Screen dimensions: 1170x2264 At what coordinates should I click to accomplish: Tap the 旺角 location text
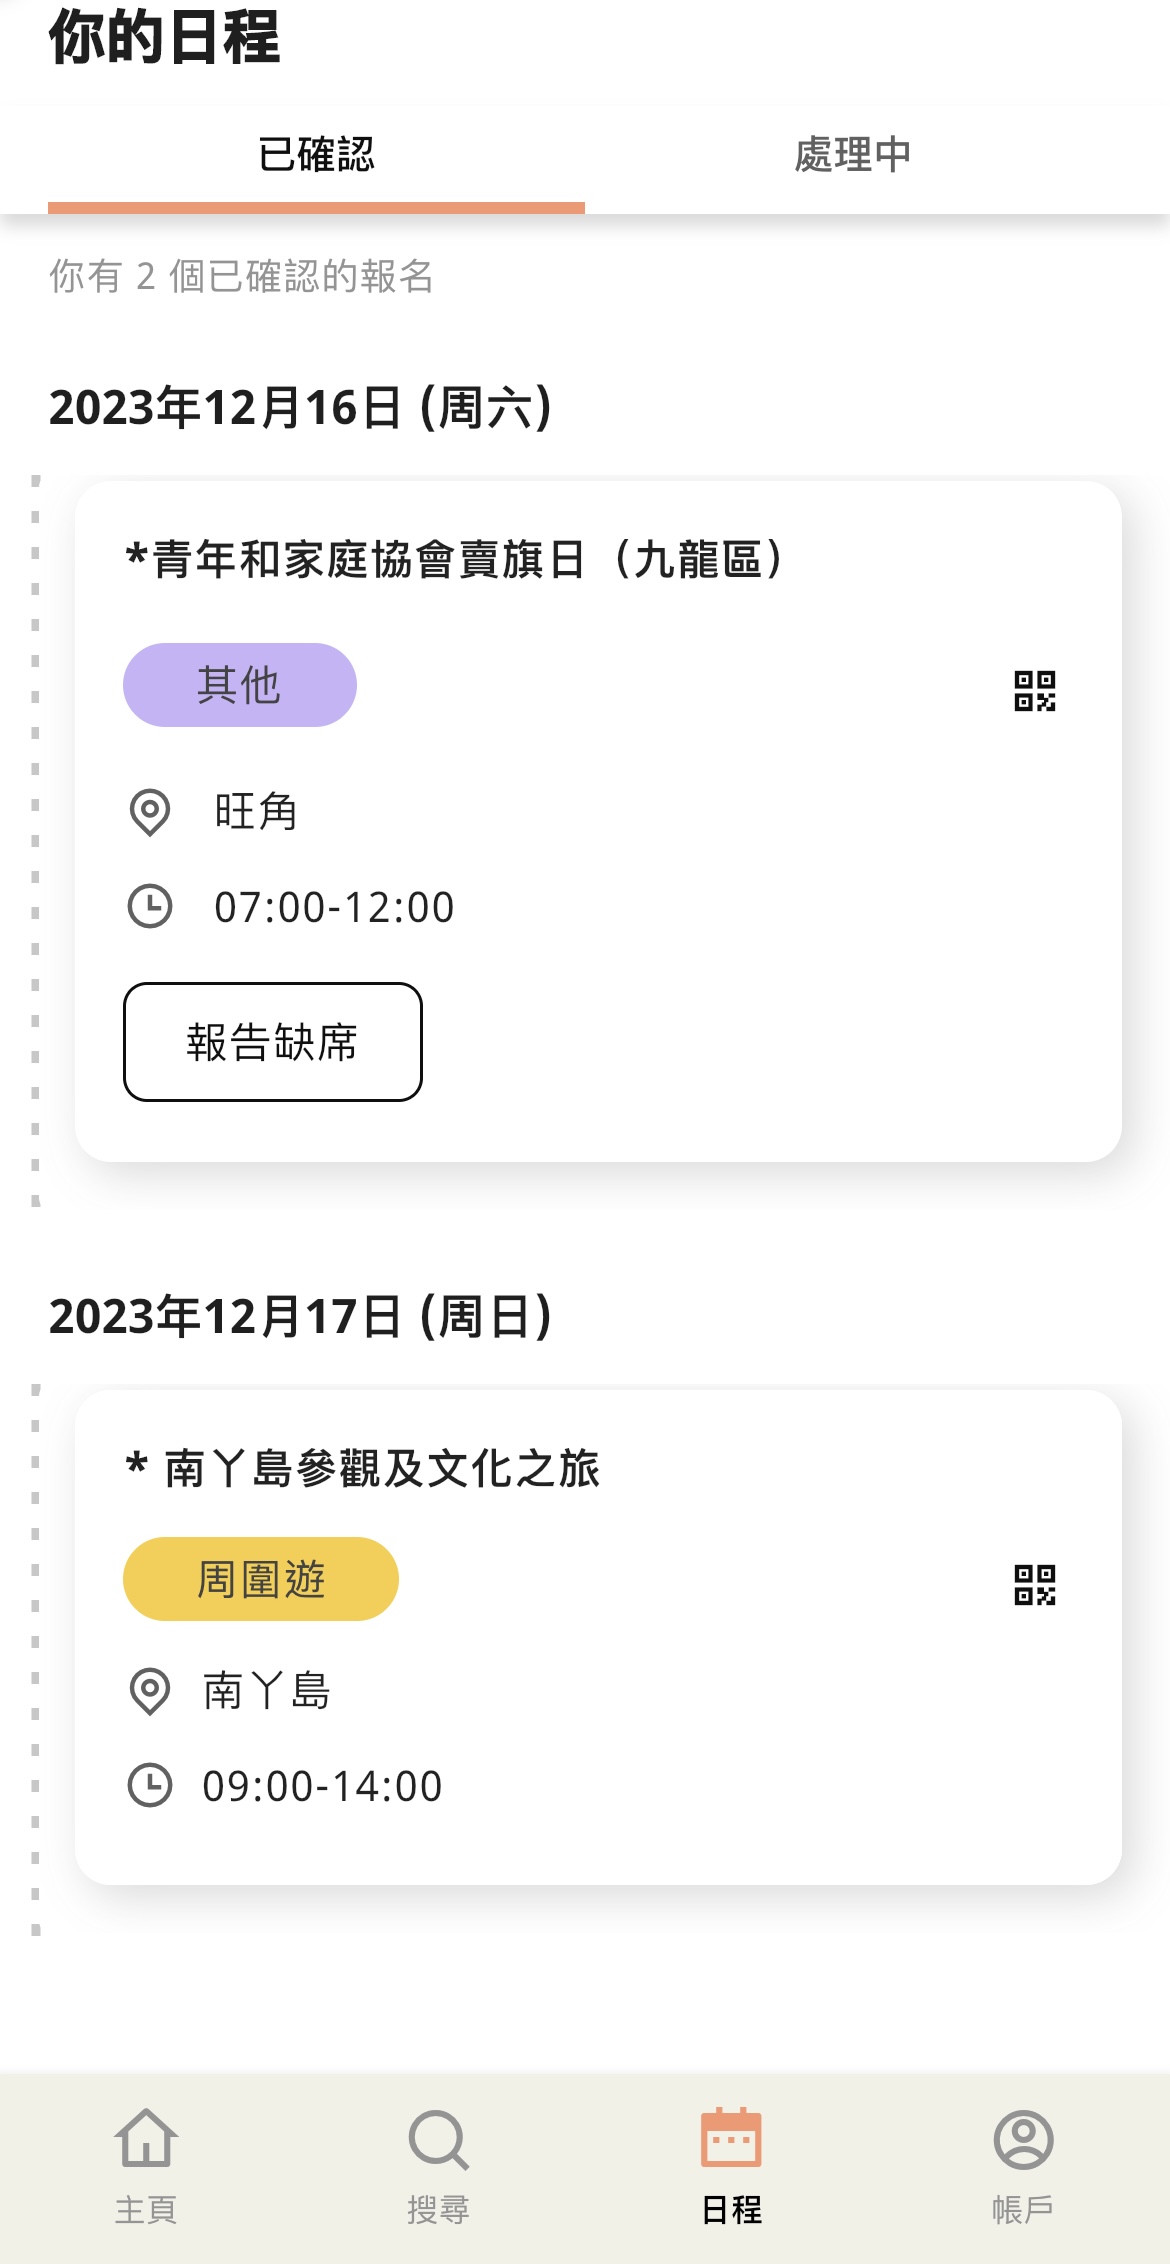(256, 811)
